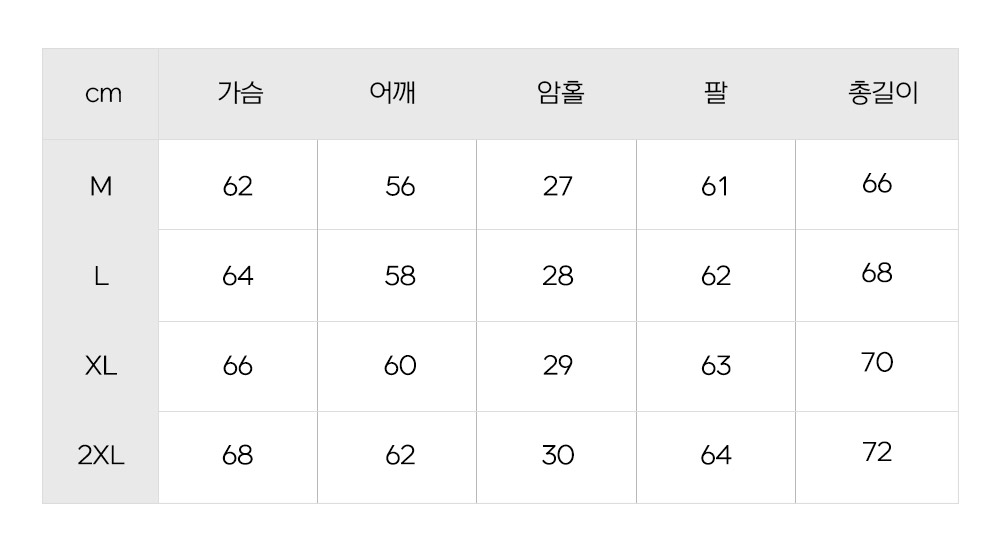The image size is (1000, 551).
Task: Select shoulder value 56 in M row
Action: pos(400,186)
